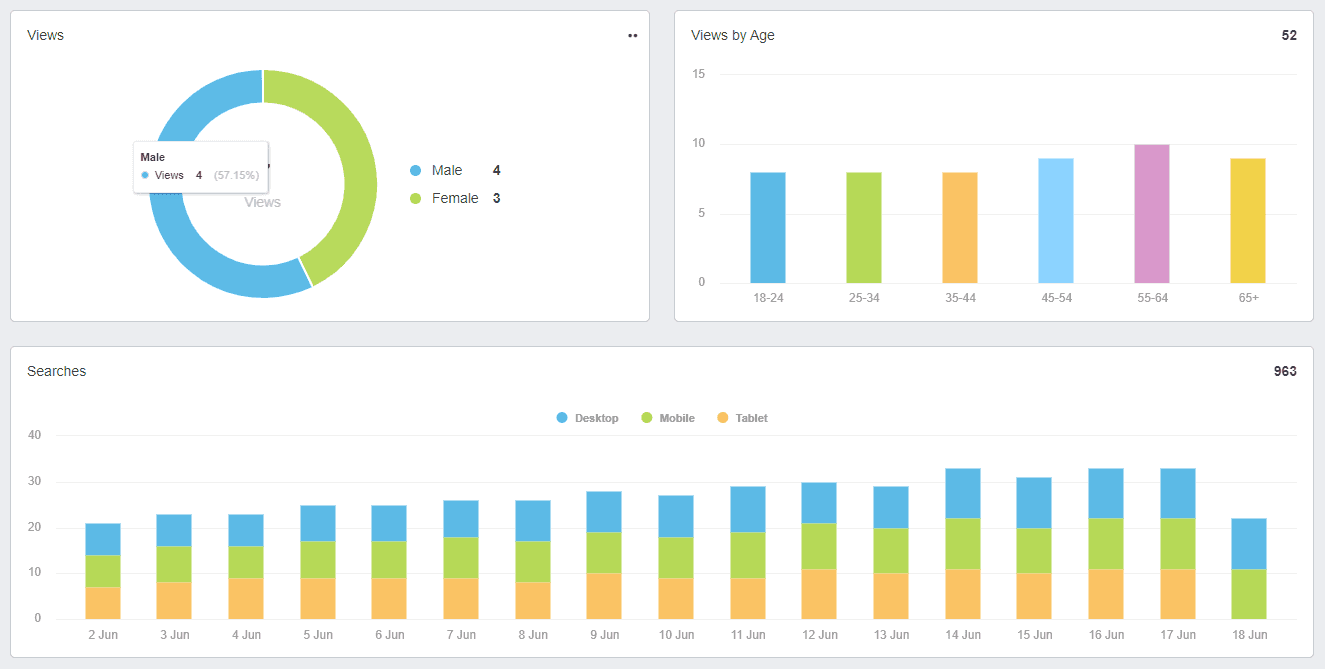Select the Female legend label
The height and width of the screenshot is (669, 1325).
click(x=455, y=199)
